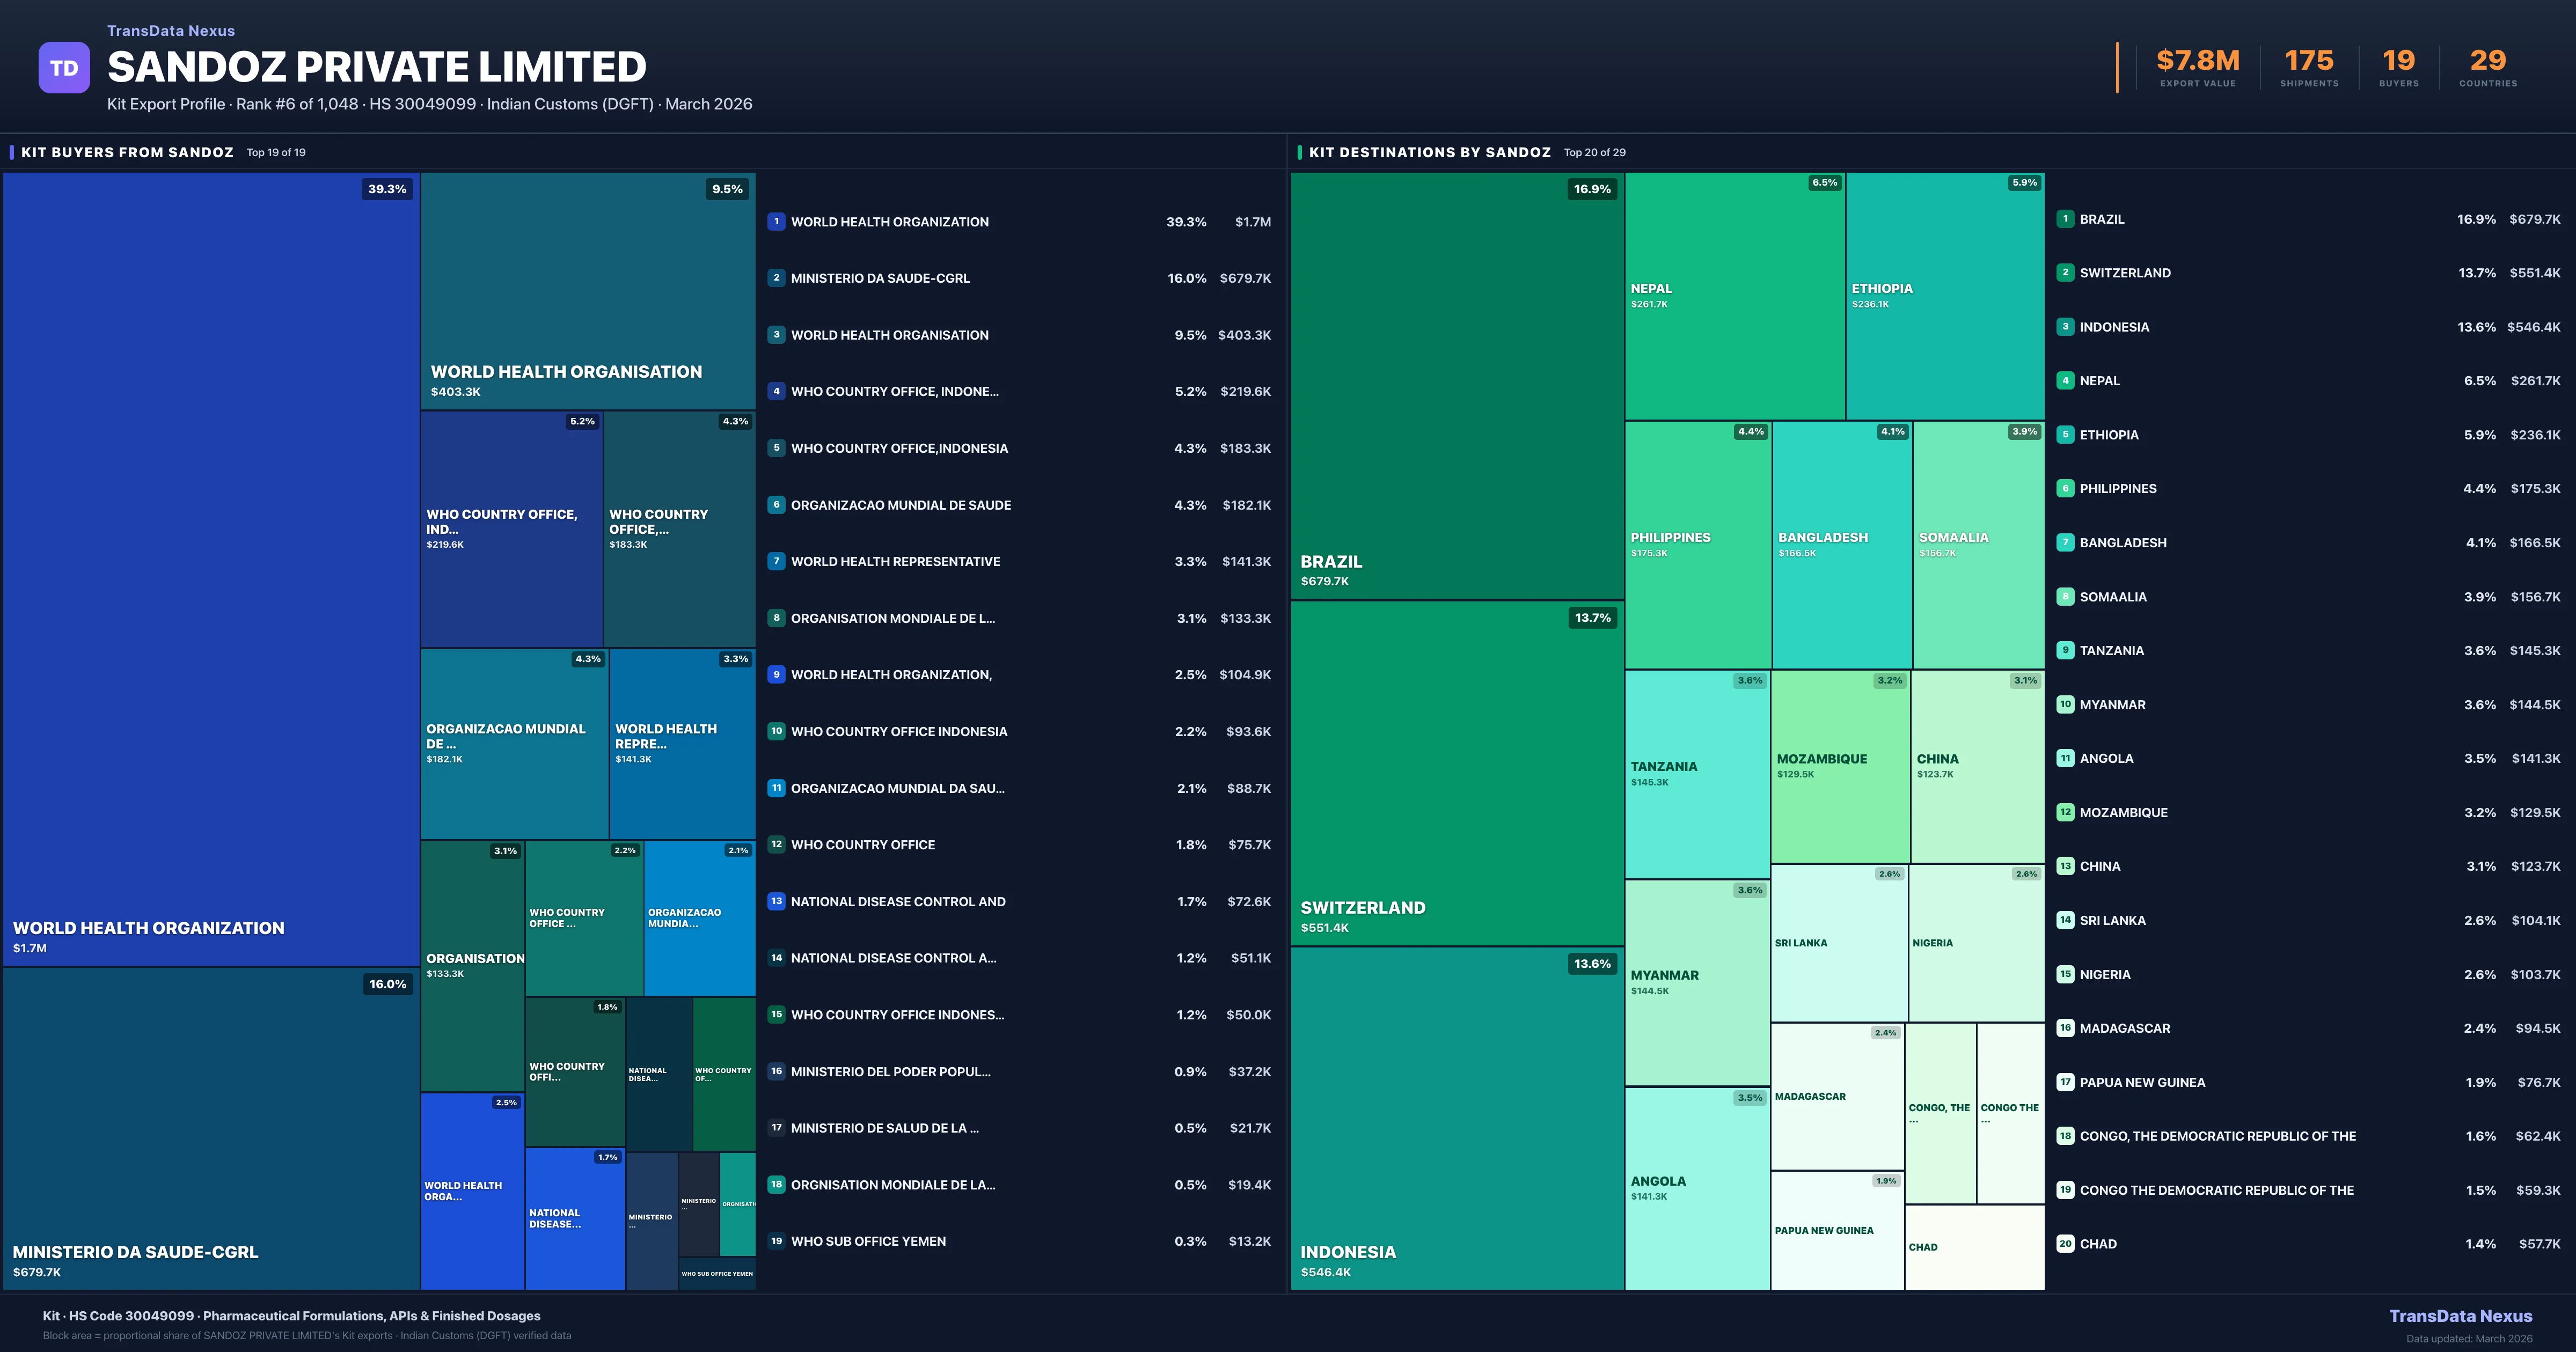2576x1352 pixels.
Task: Click rank badge 19 beside WHO Sub Office Yemen
Action: 776,1241
